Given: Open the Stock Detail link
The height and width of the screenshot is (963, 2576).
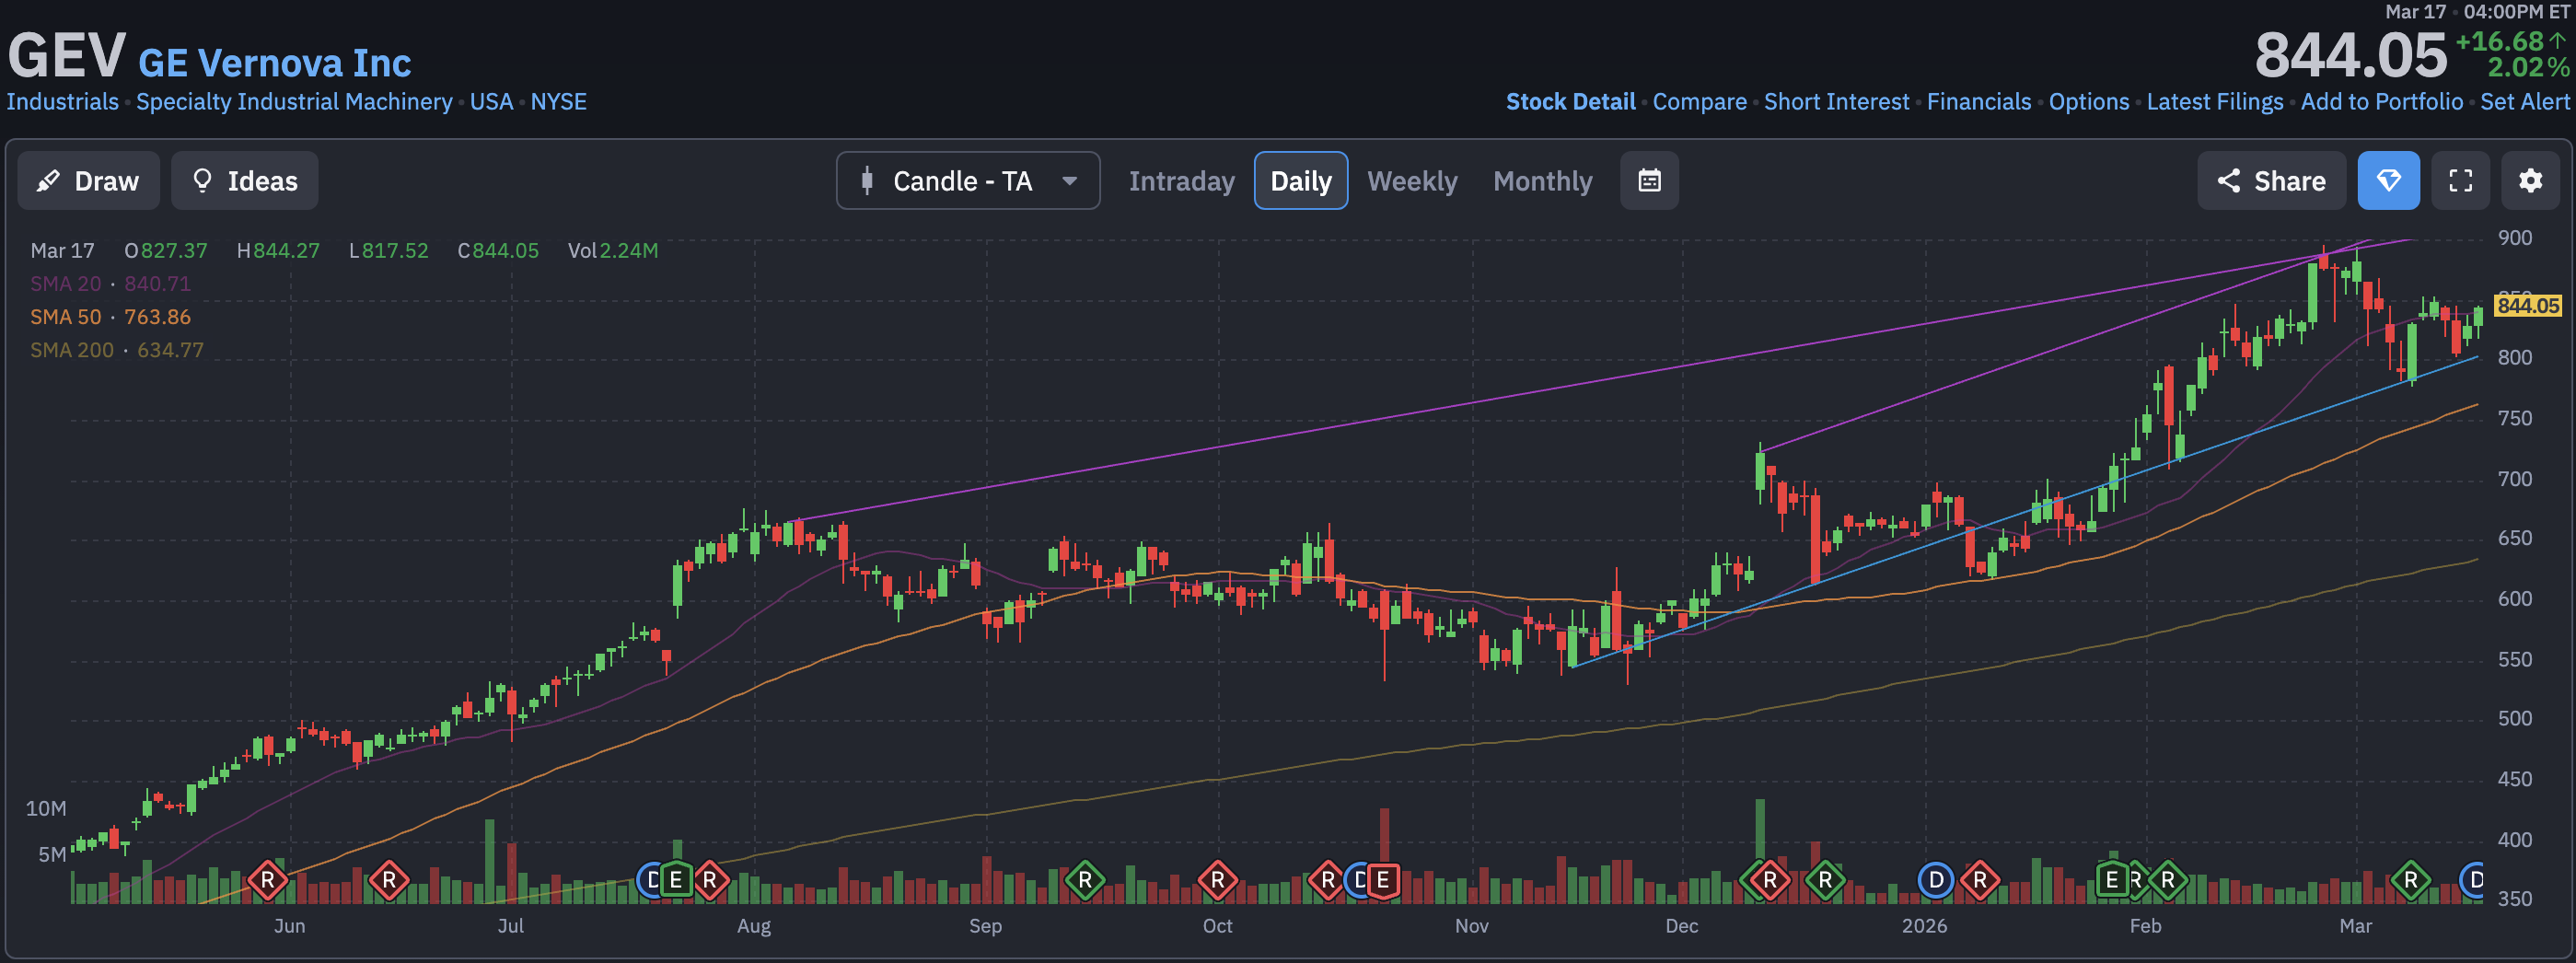Looking at the screenshot, I should tap(1570, 102).
